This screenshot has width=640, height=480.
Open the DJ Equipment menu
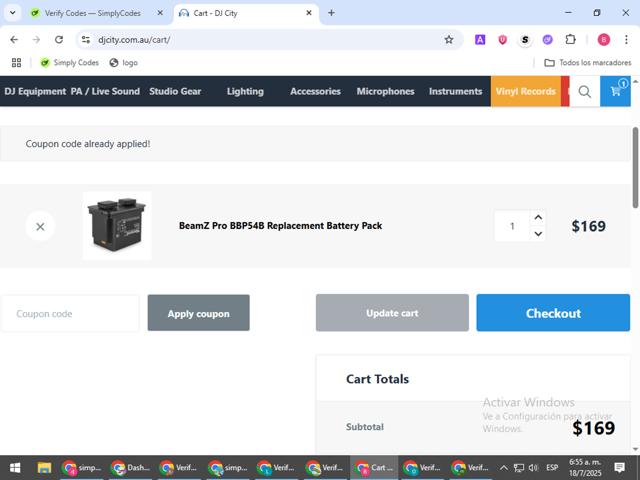[35, 91]
